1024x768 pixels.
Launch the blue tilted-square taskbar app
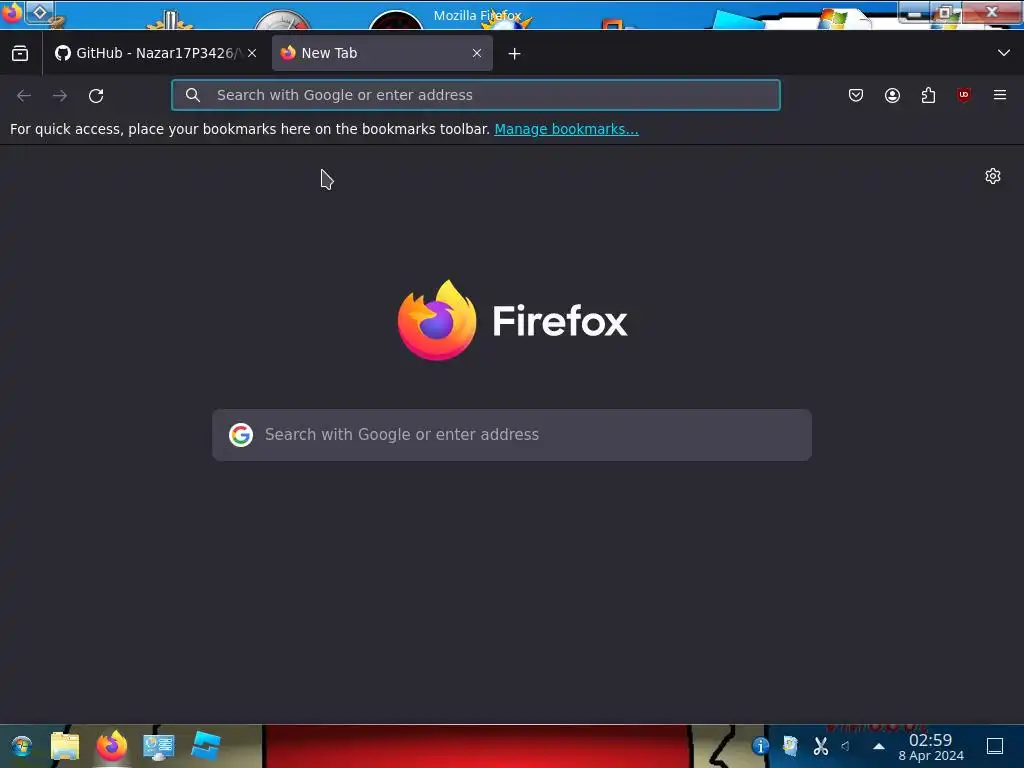(206, 746)
